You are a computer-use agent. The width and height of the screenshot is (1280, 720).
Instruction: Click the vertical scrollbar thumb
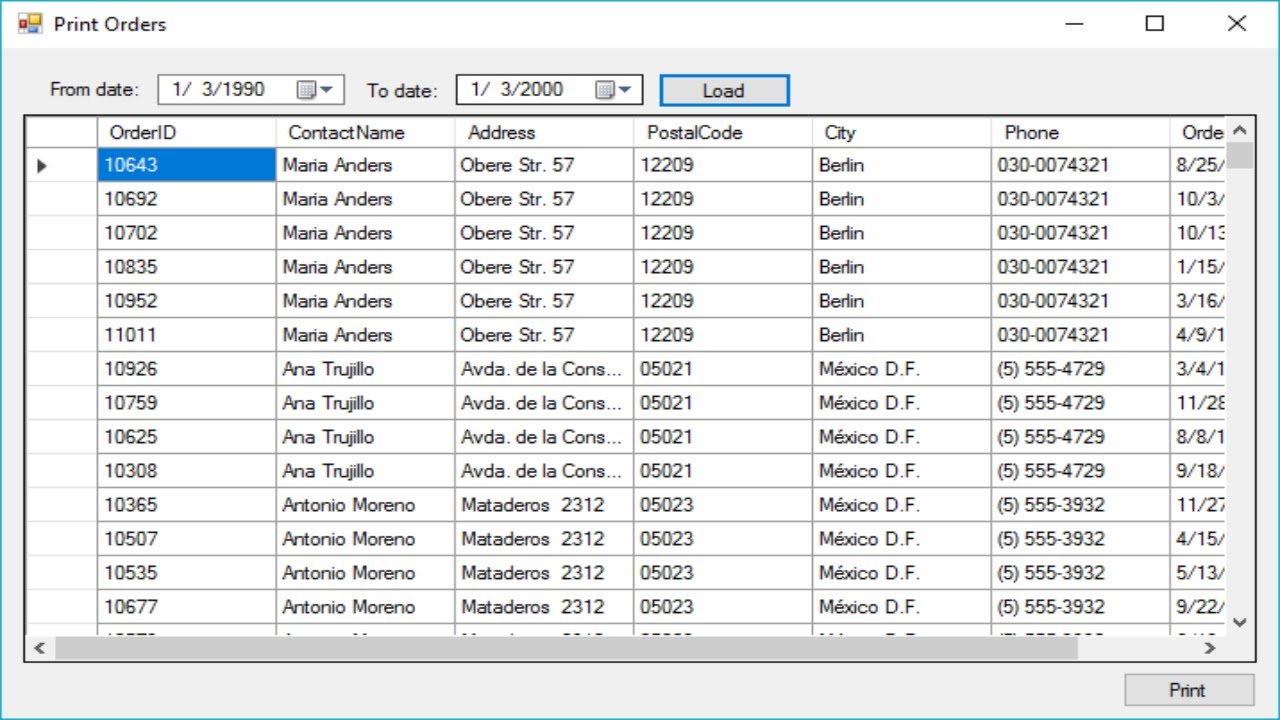click(1240, 155)
